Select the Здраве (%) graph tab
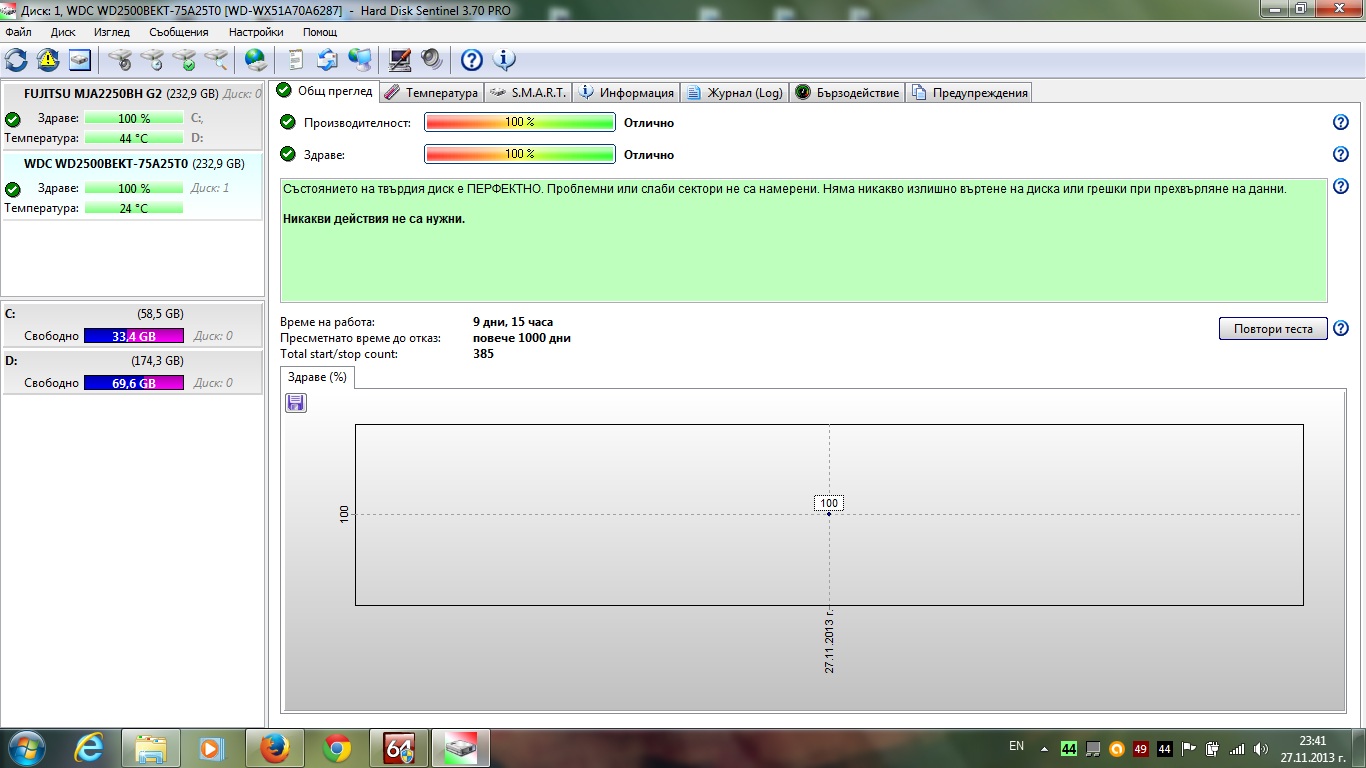 [x=317, y=377]
